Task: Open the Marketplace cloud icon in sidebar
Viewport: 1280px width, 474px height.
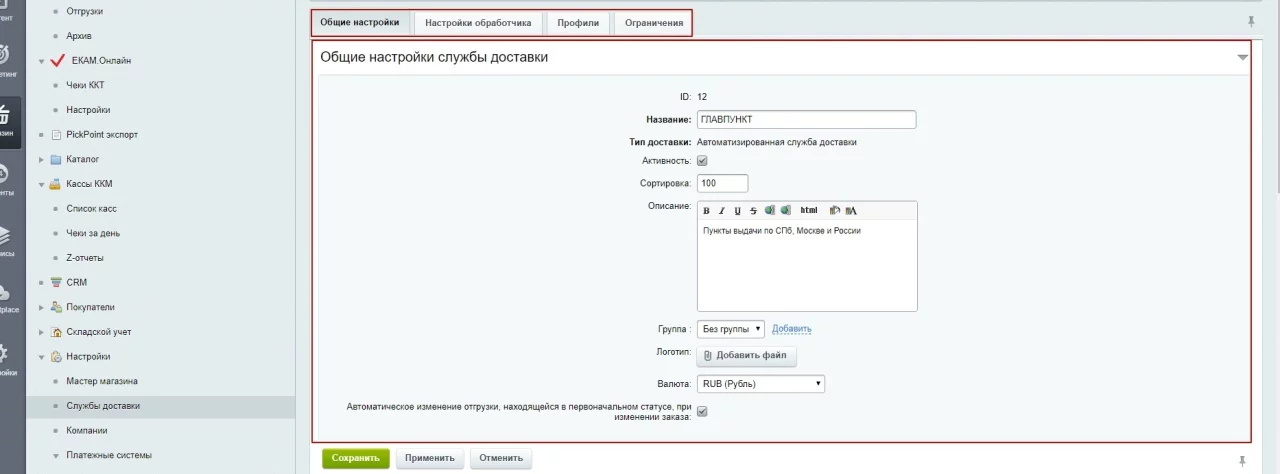Action: click(5, 293)
